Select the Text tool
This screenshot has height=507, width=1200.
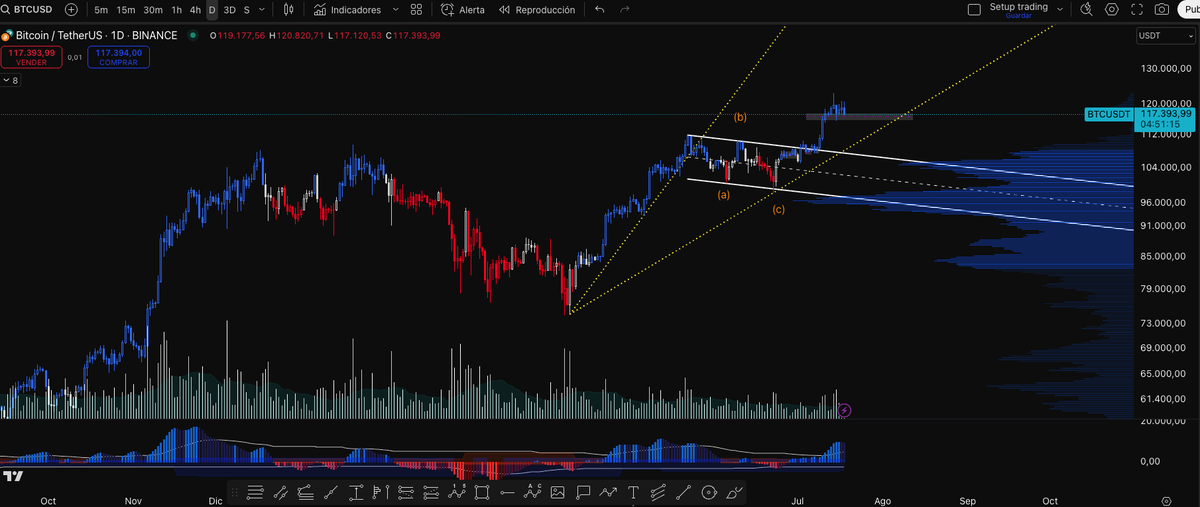coord(633,492)
